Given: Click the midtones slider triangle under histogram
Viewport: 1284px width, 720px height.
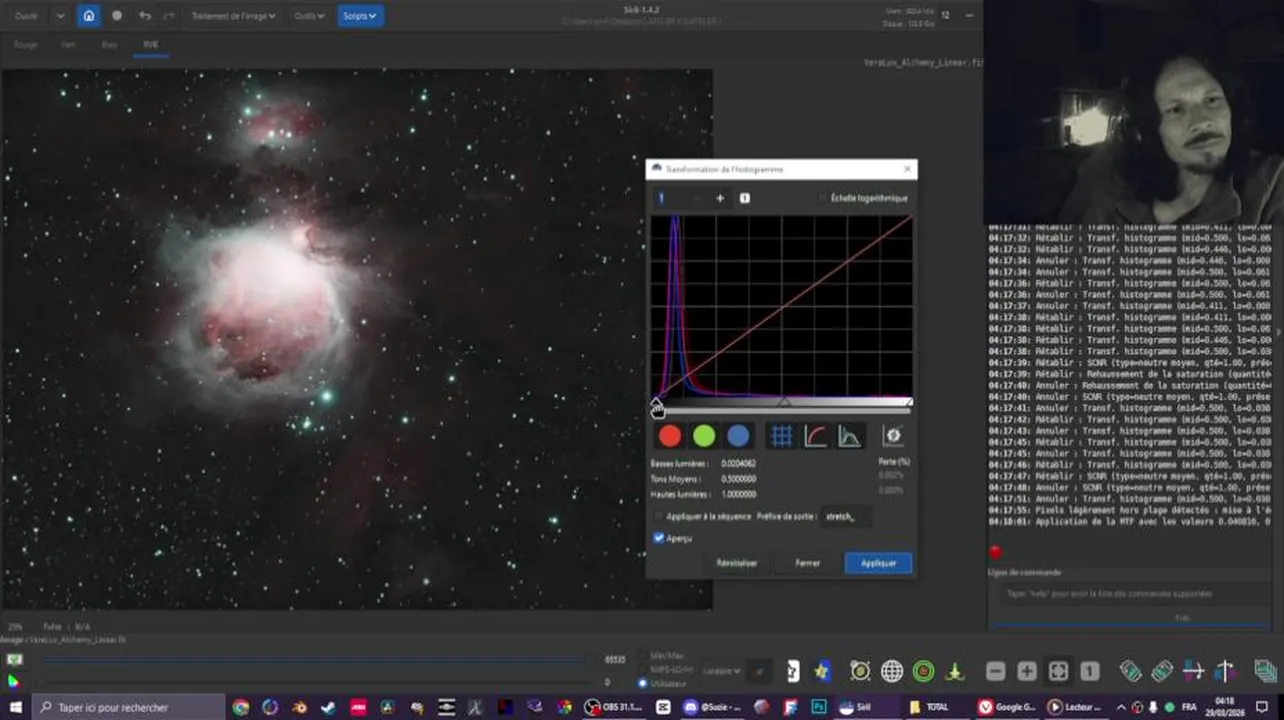Looking at the screenshot, I should pyautogui.click(x=784, y=402).
